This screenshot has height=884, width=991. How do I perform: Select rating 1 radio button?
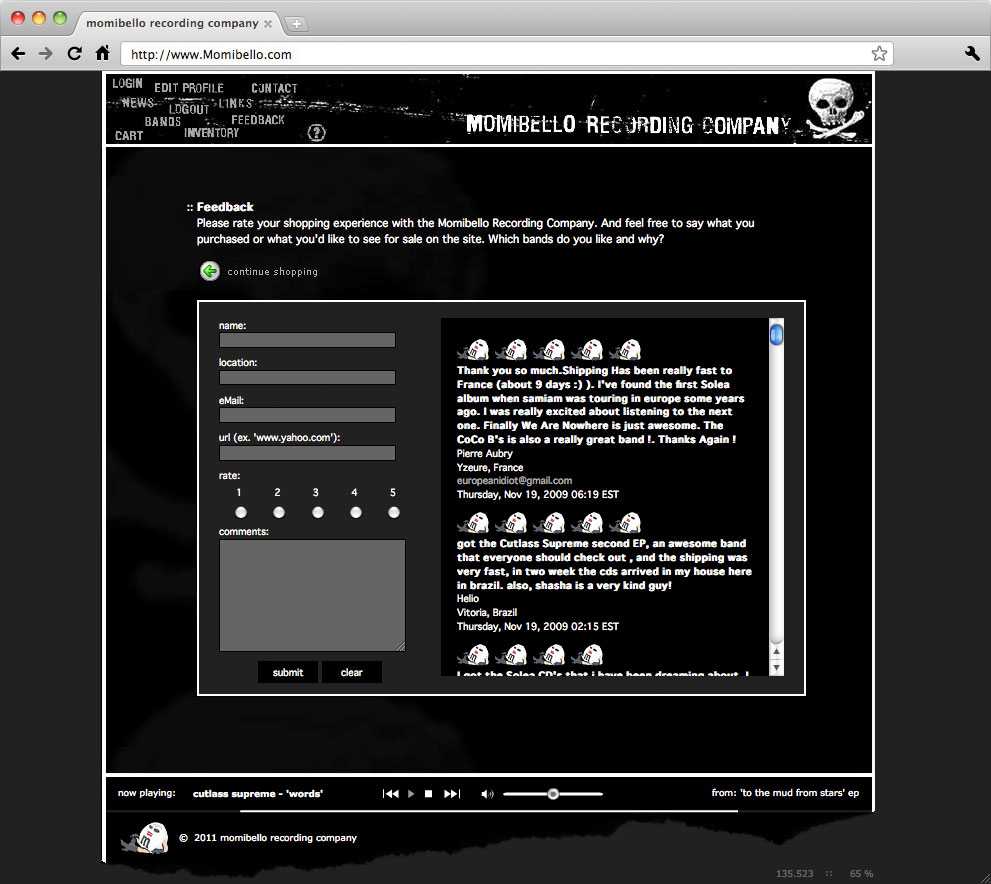pyautogui.click(x=240, y=512)
